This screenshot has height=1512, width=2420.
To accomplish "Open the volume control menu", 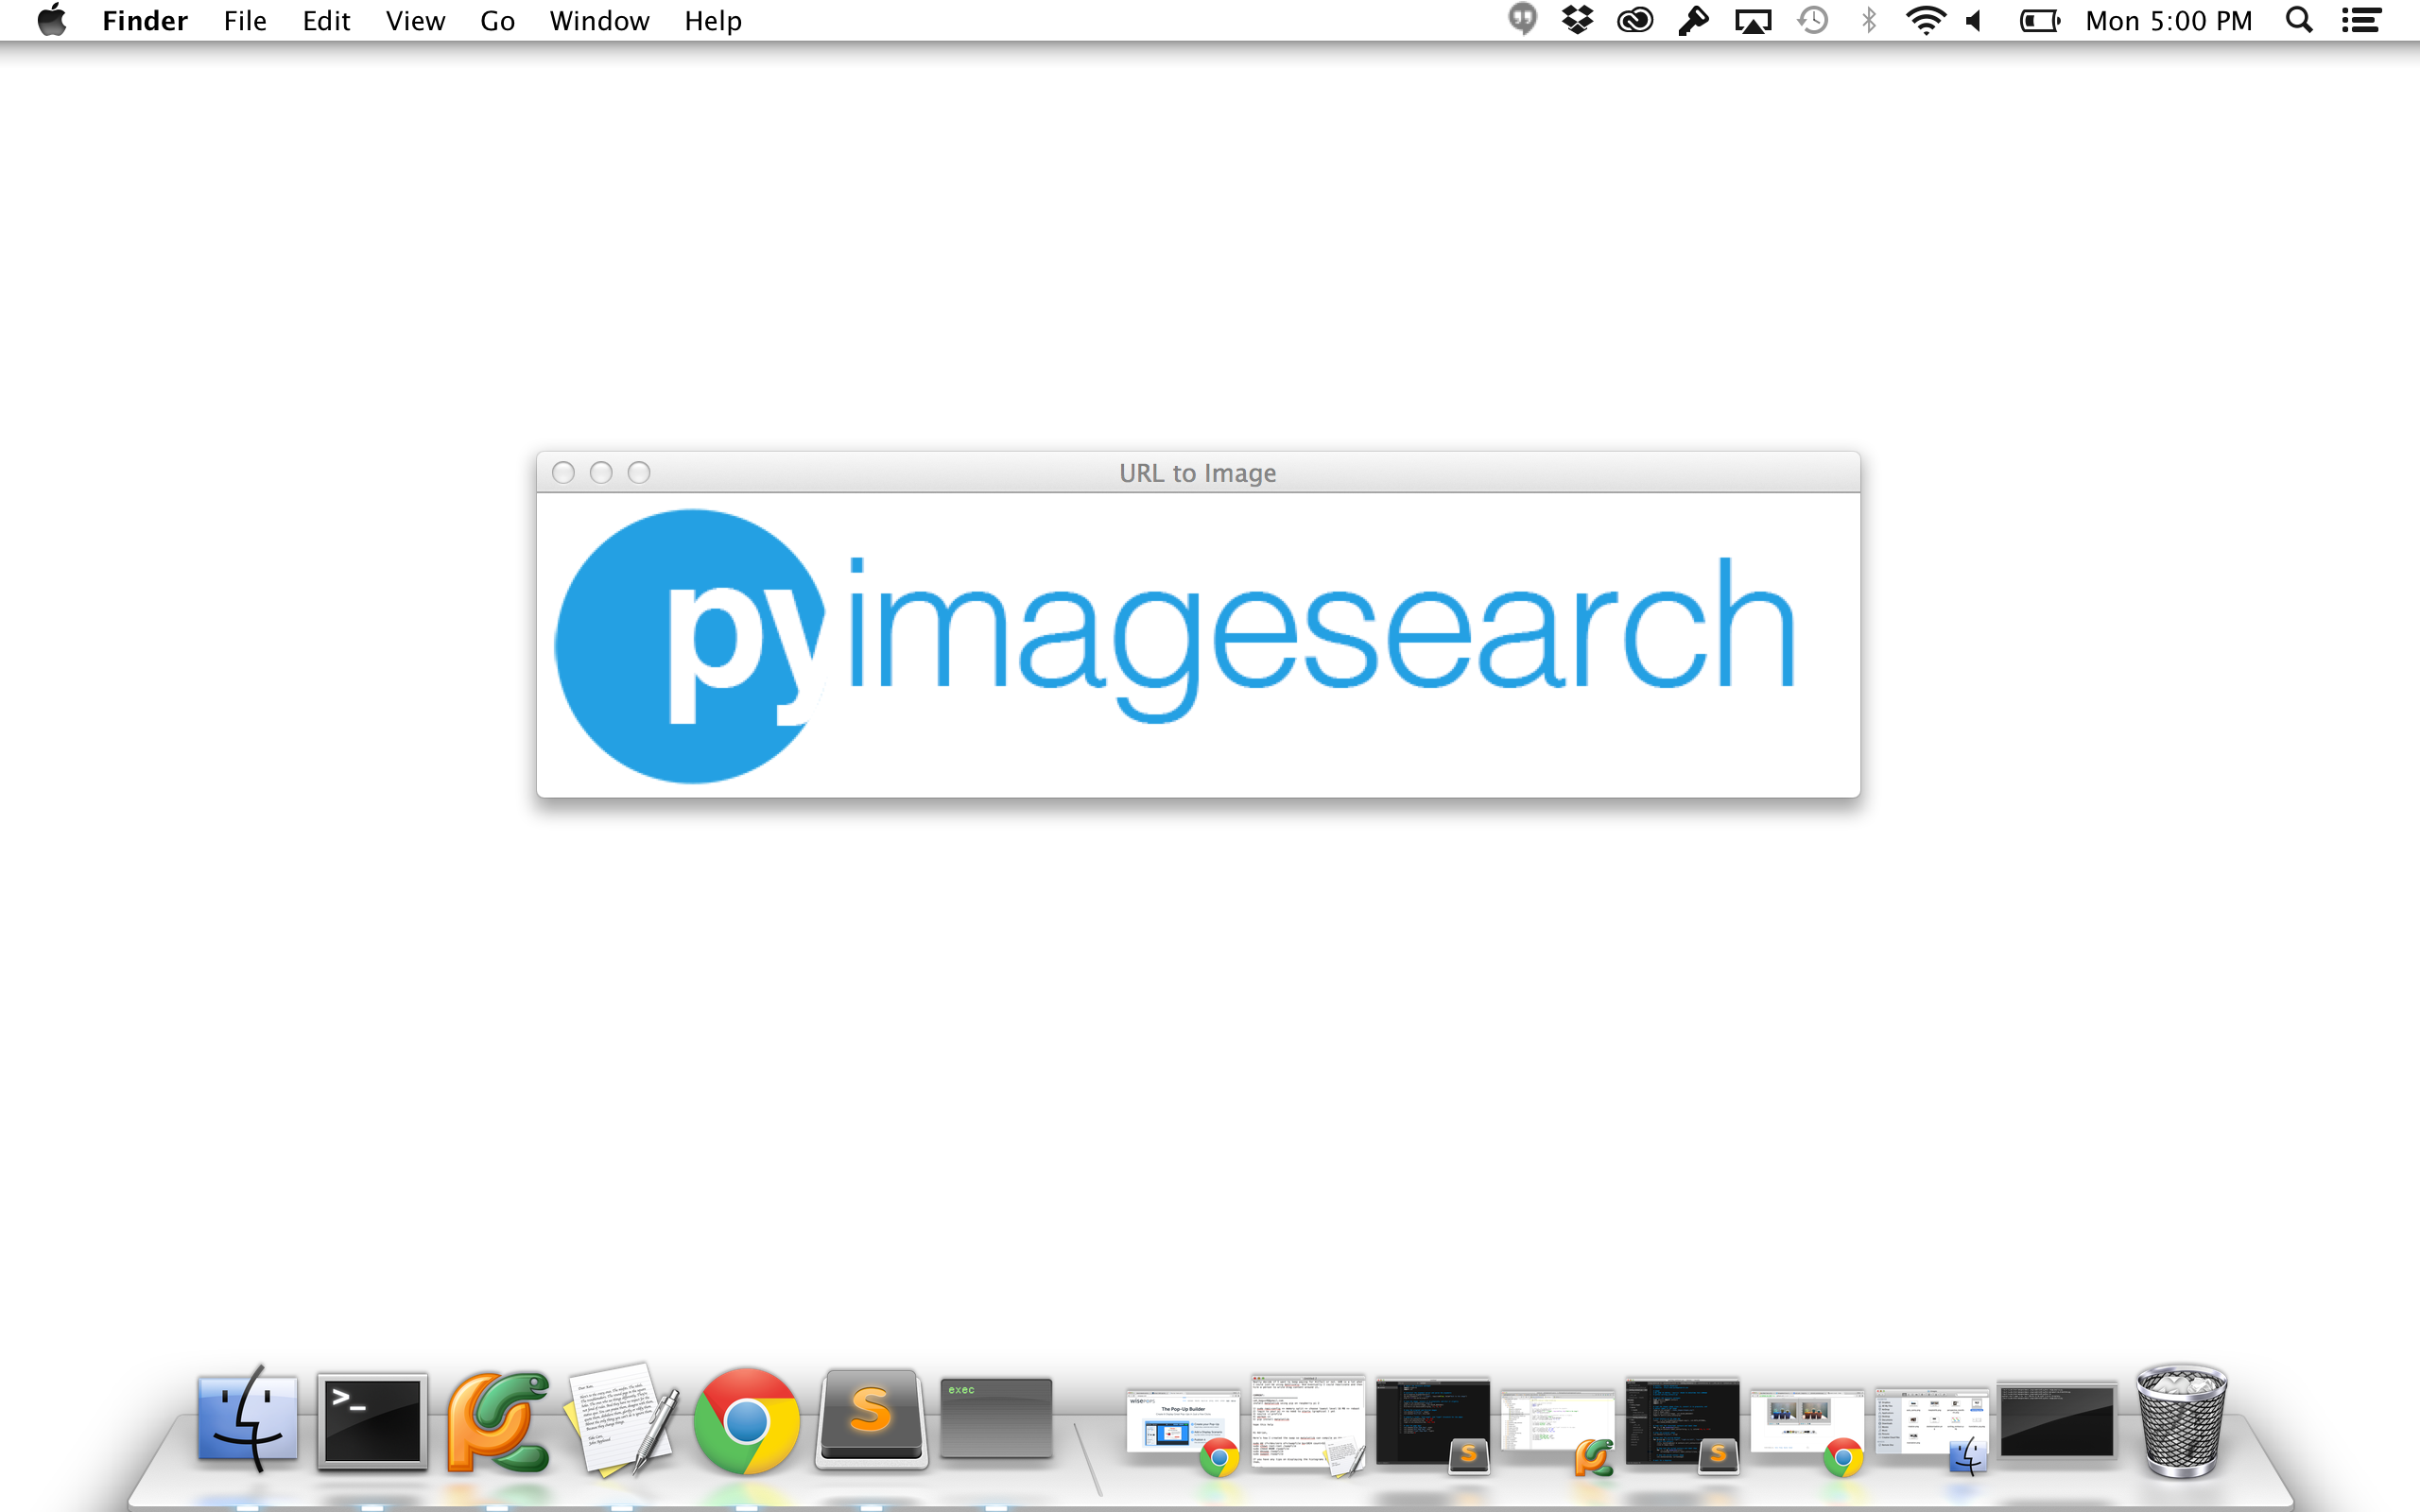I will (x=1975, y=20).
